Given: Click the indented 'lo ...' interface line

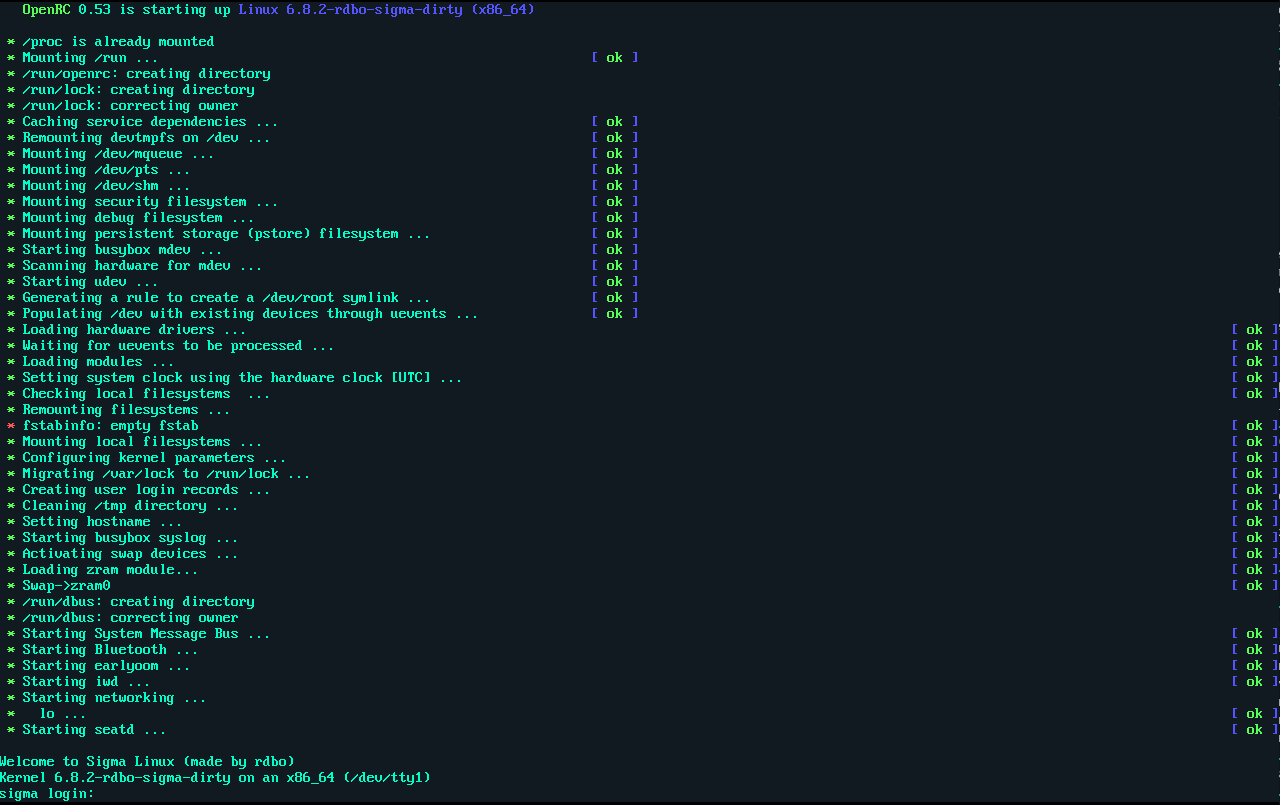Looking at the screenshot, I should 62,714.
